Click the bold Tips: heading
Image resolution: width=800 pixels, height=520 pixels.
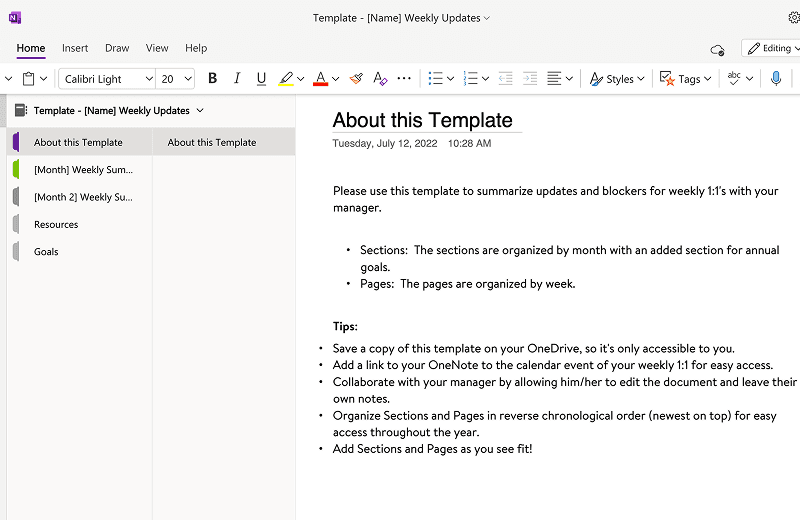345,327
